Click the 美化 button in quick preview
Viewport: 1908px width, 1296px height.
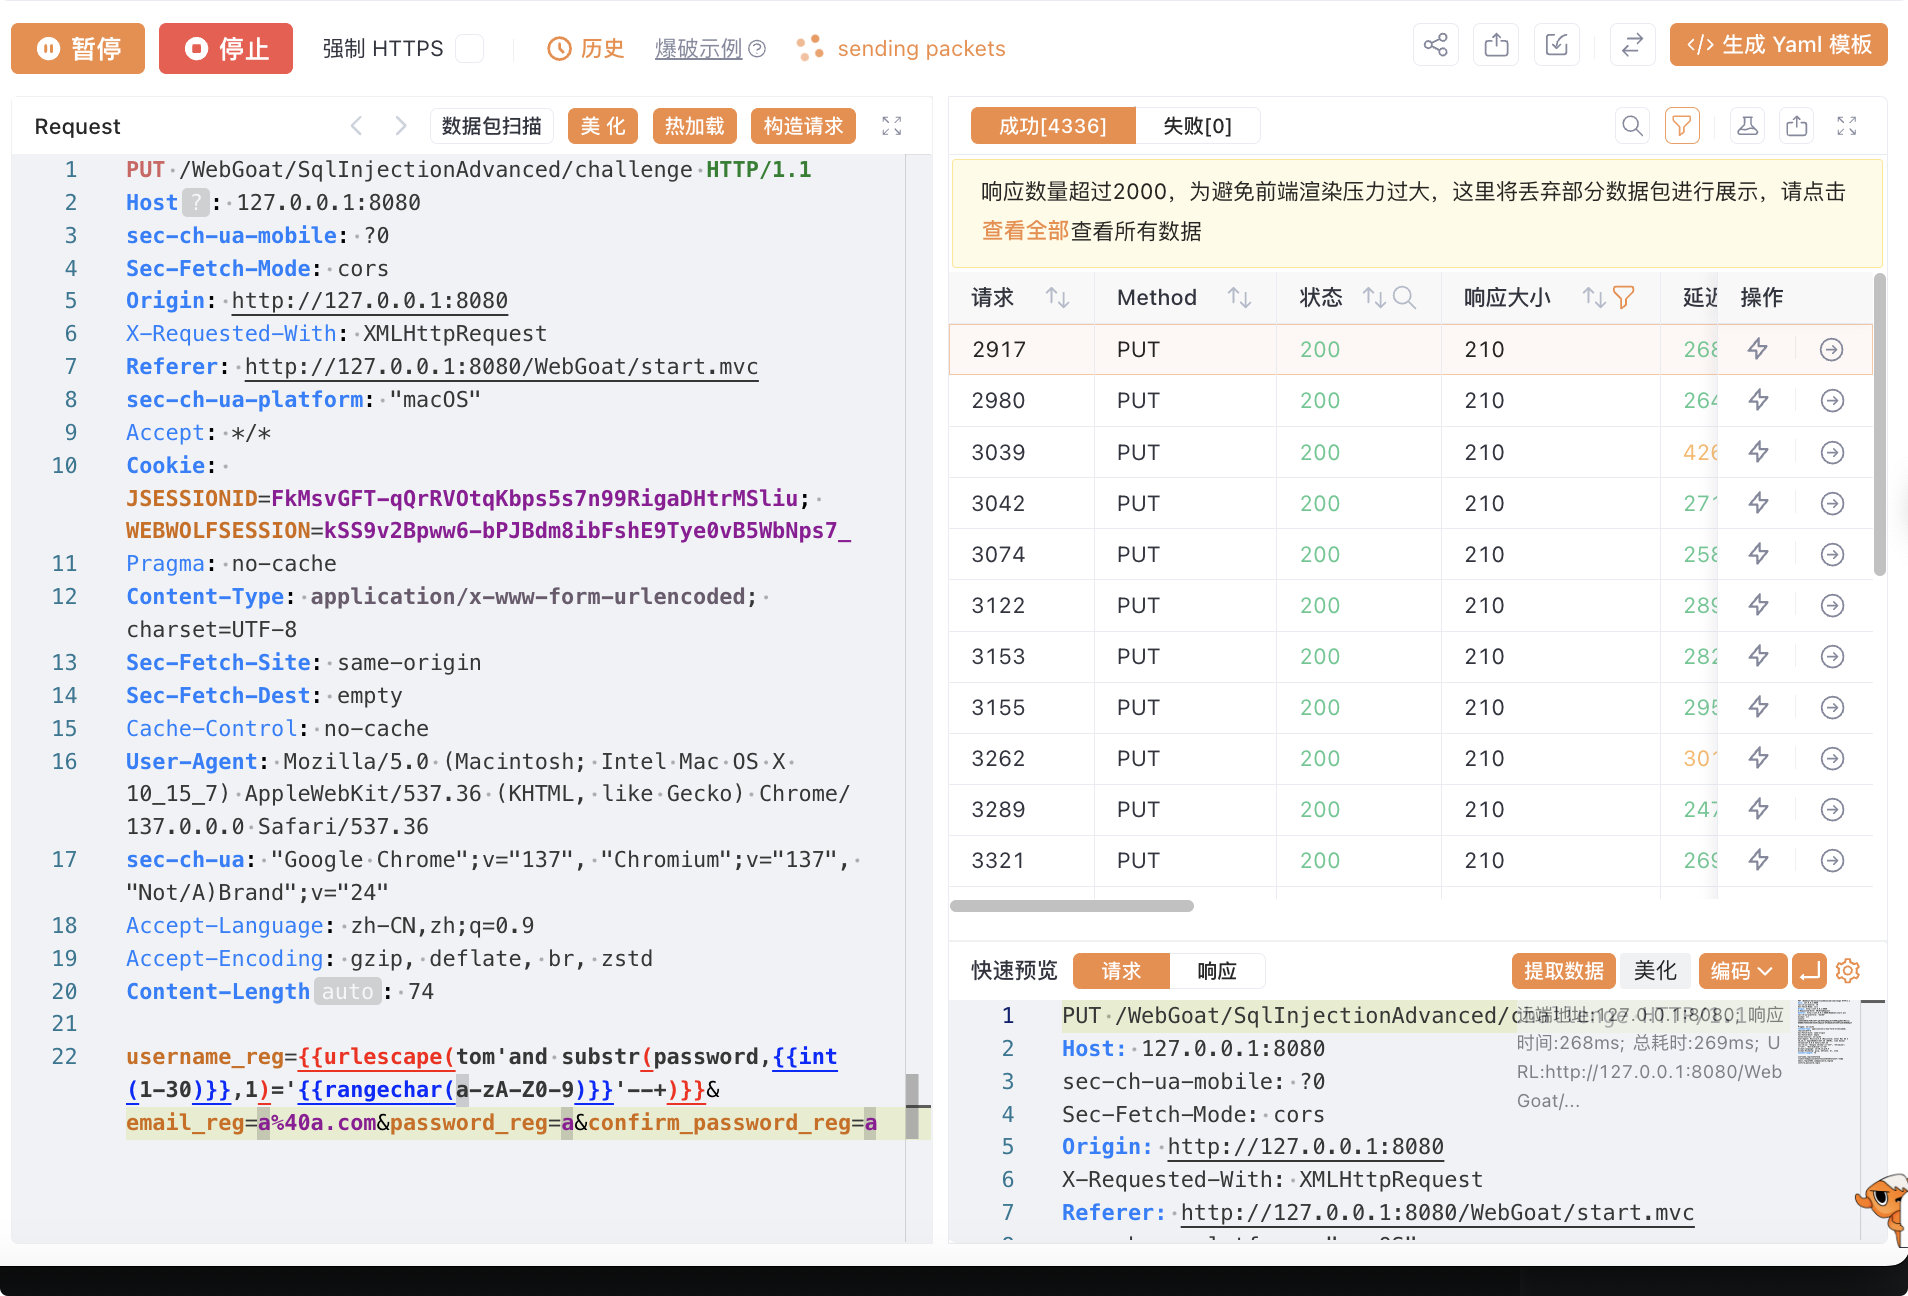[x=1655, y=971]
